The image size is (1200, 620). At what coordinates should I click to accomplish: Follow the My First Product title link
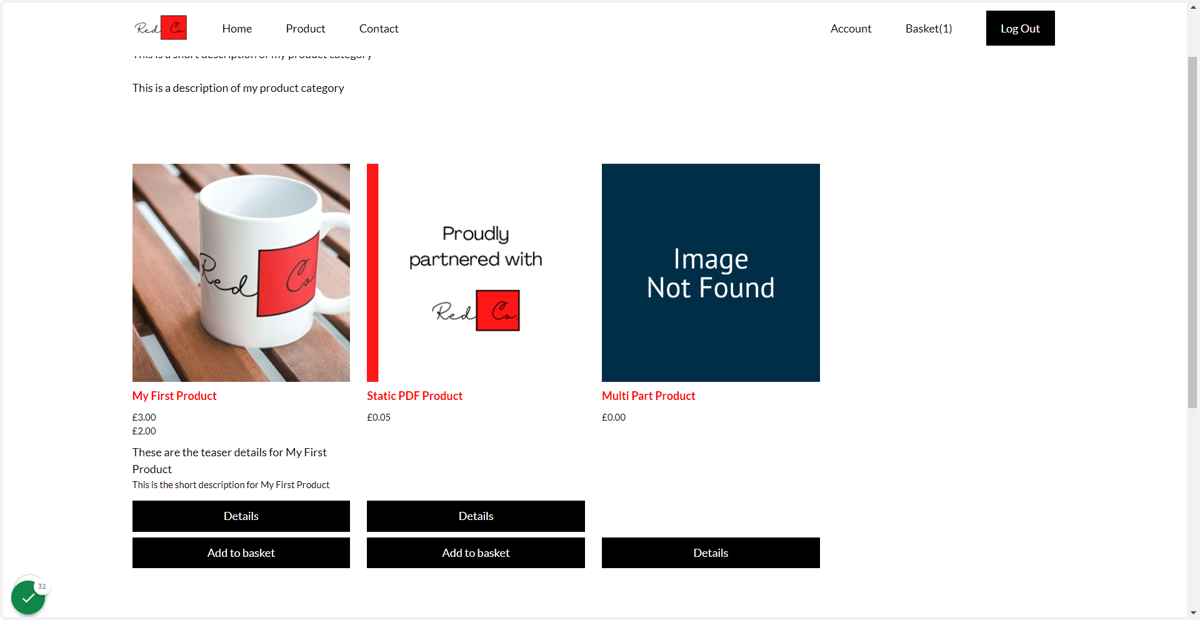174,396
